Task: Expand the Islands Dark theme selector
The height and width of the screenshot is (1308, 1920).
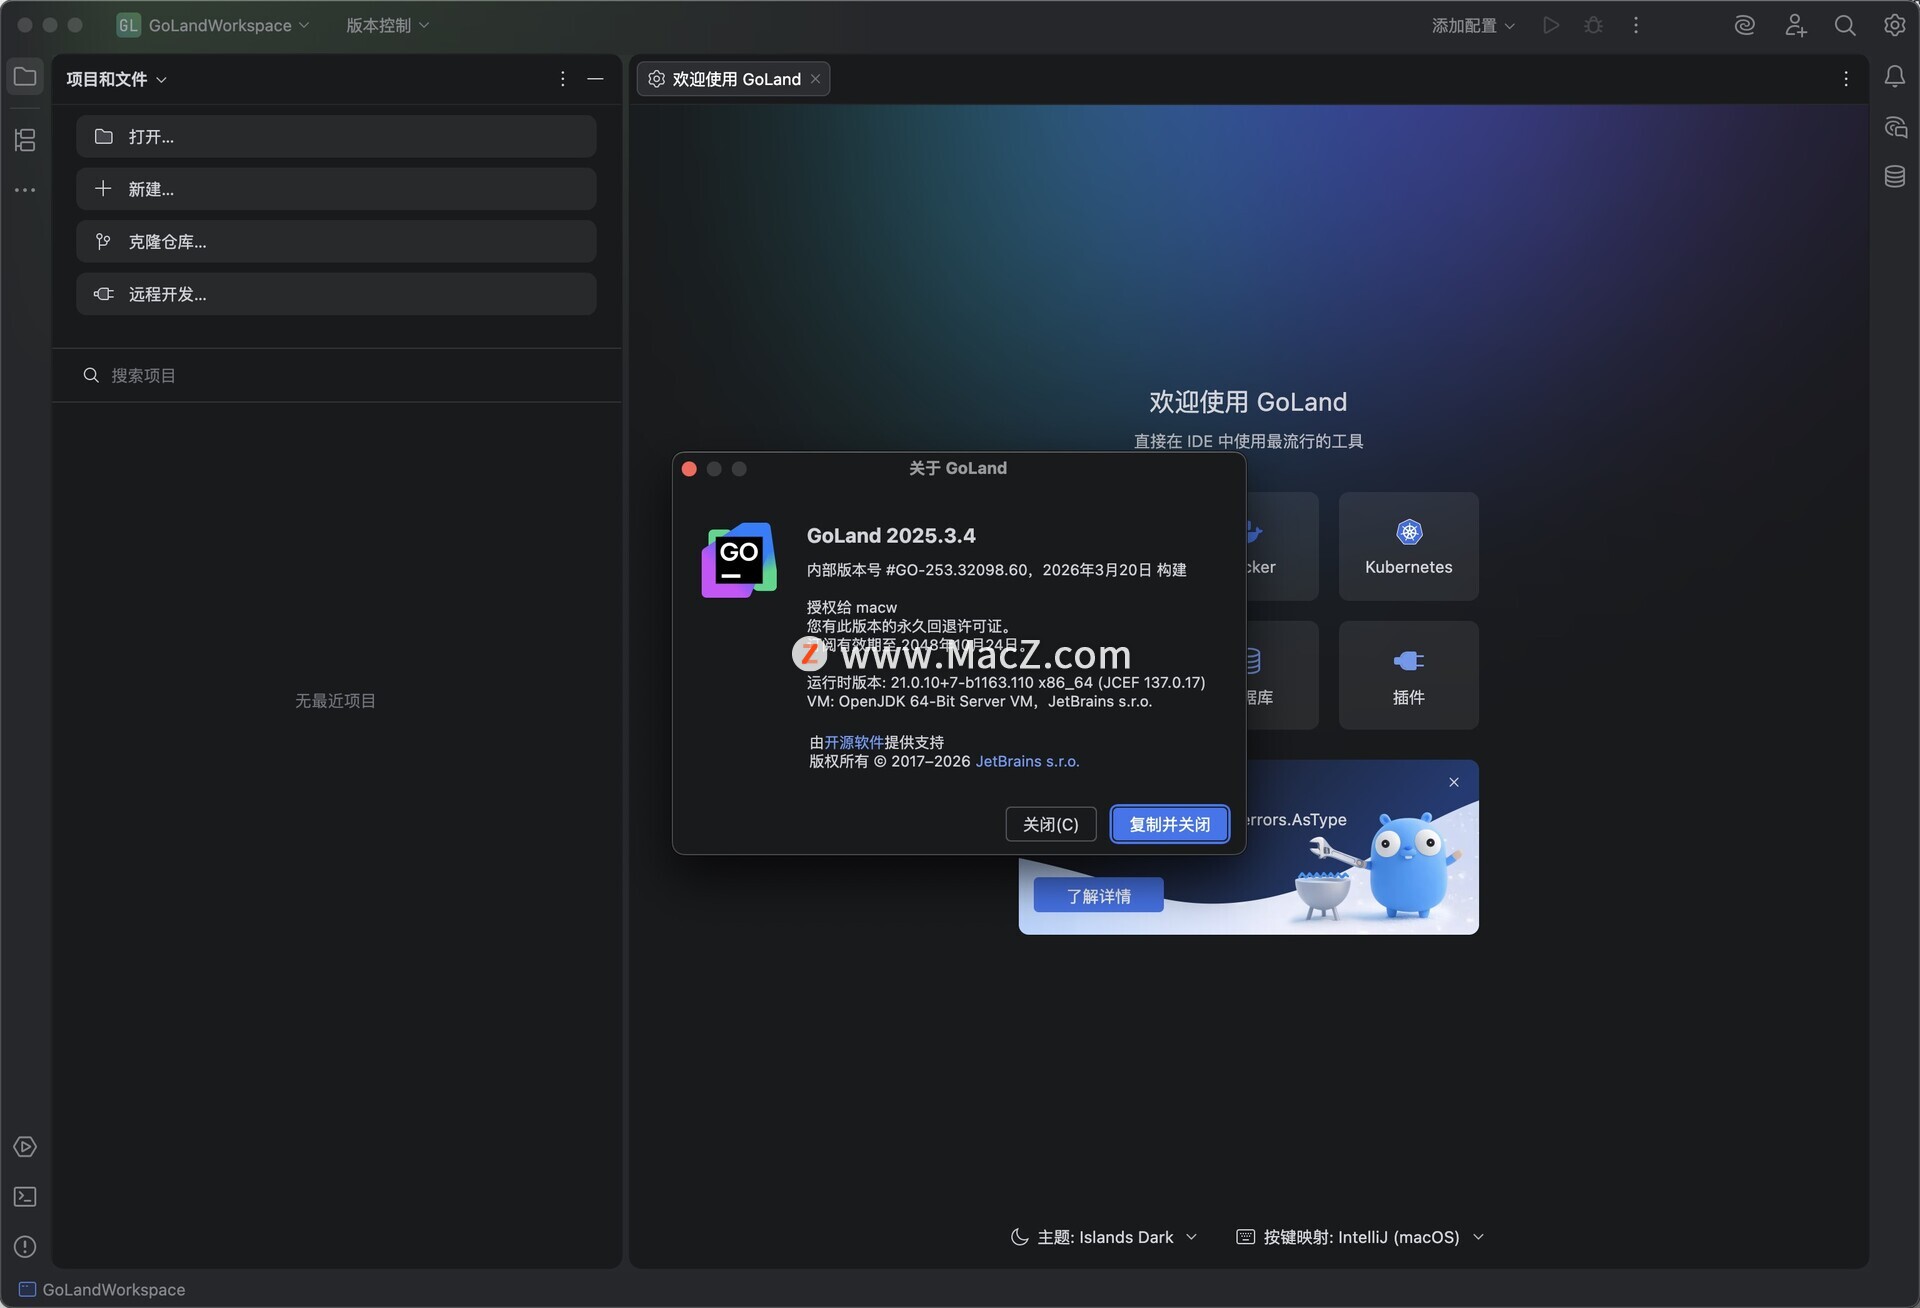Action: [1104, 1237]
